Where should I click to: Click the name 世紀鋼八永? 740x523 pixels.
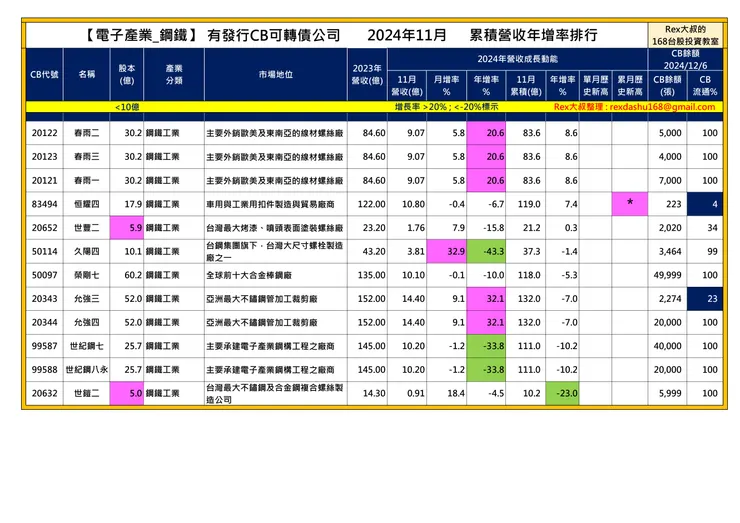point(86,369)
